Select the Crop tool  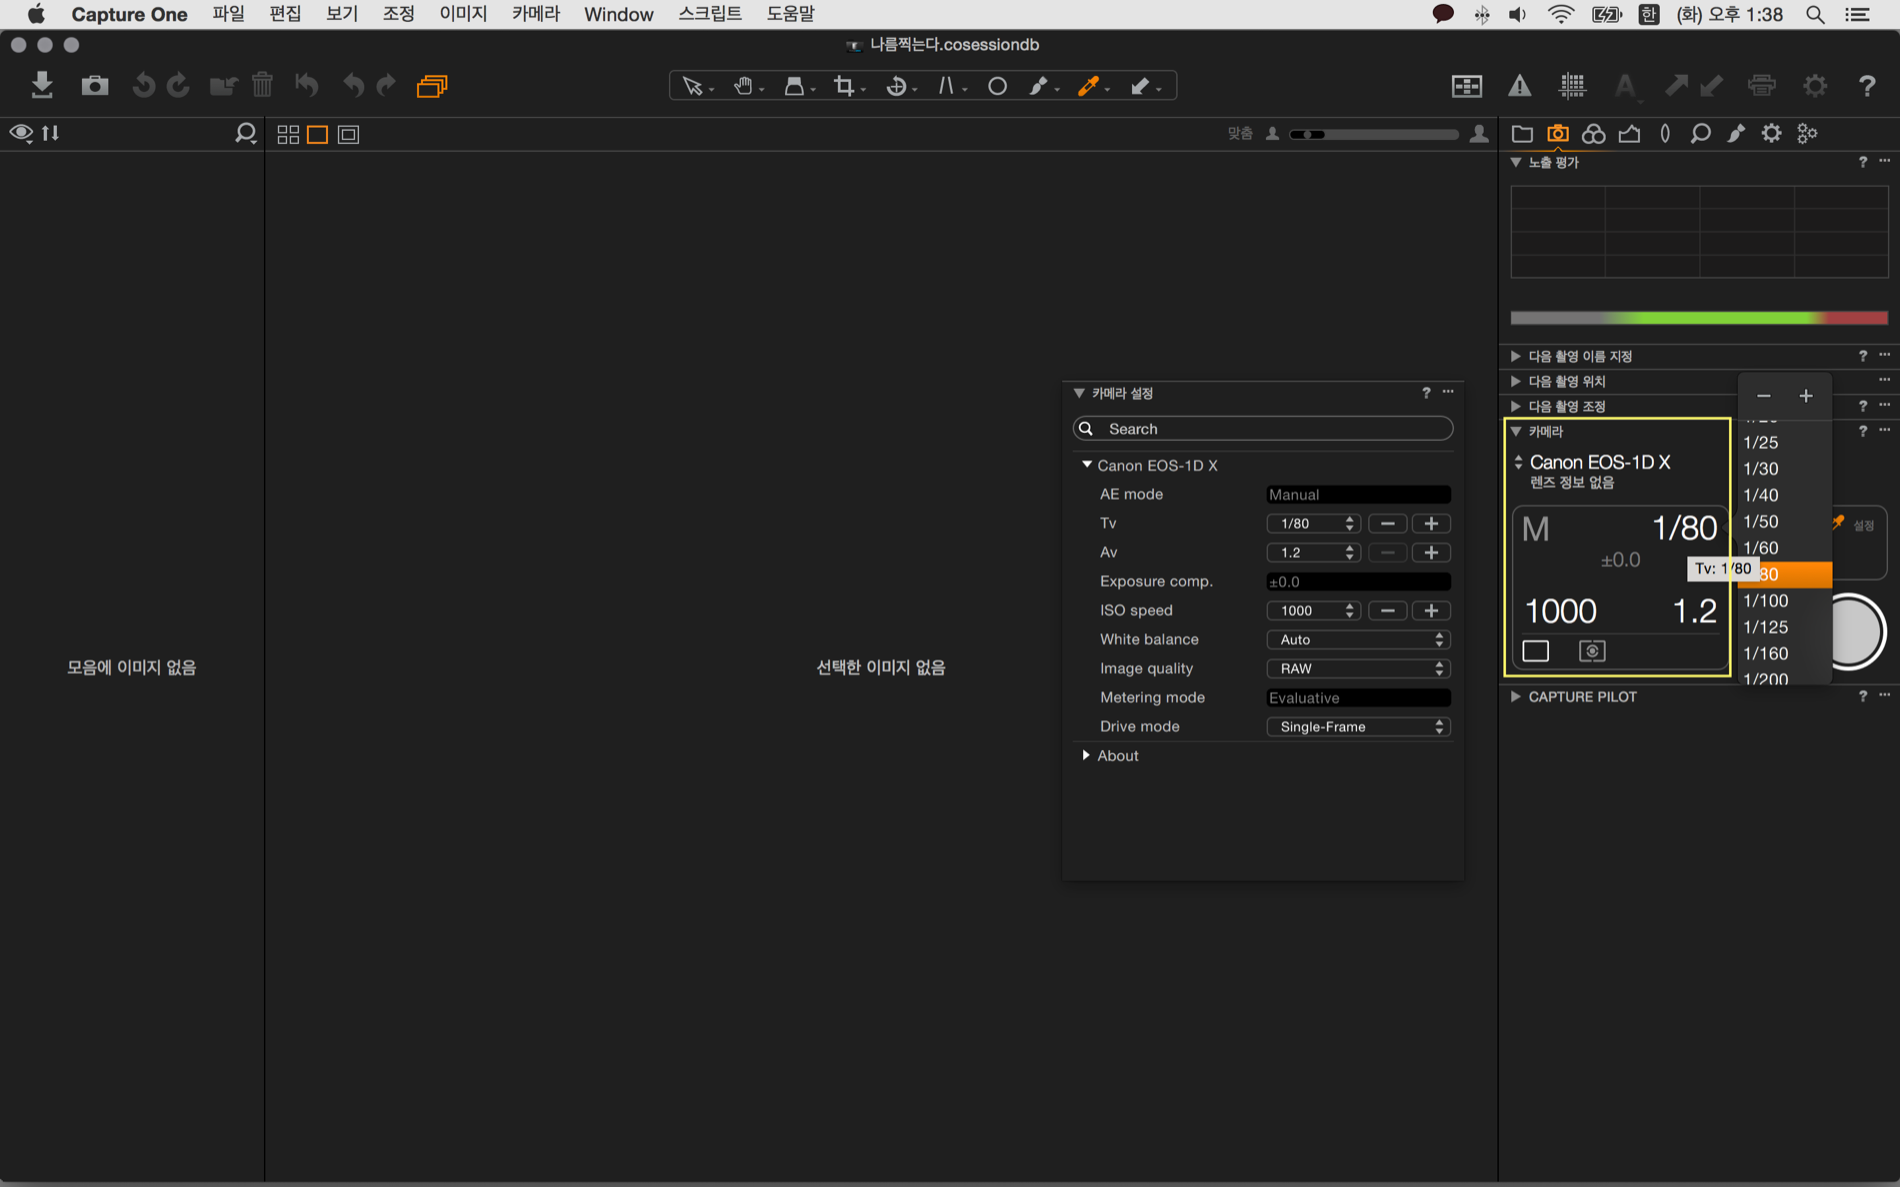[x=844, y=86]
